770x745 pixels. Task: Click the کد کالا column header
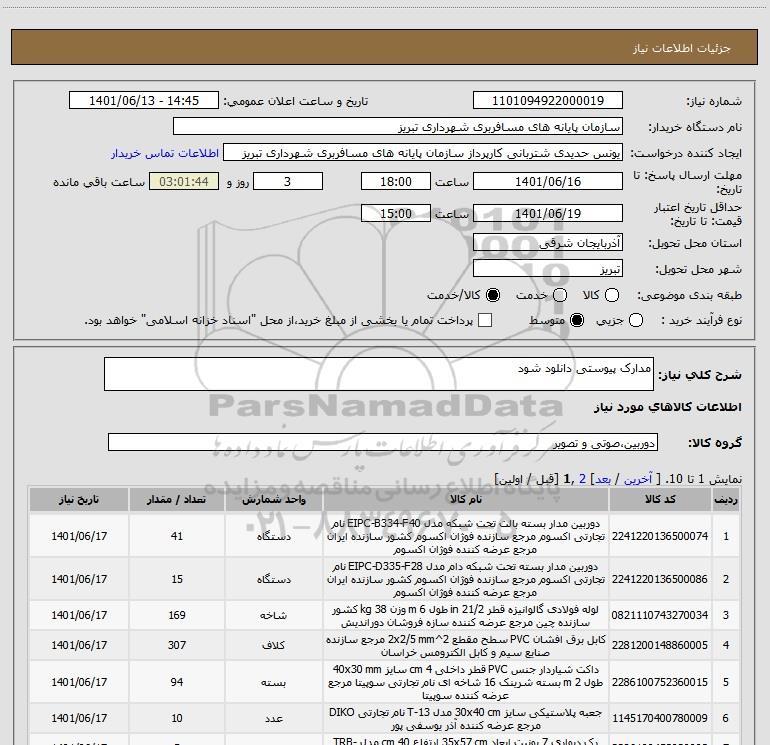660,499
